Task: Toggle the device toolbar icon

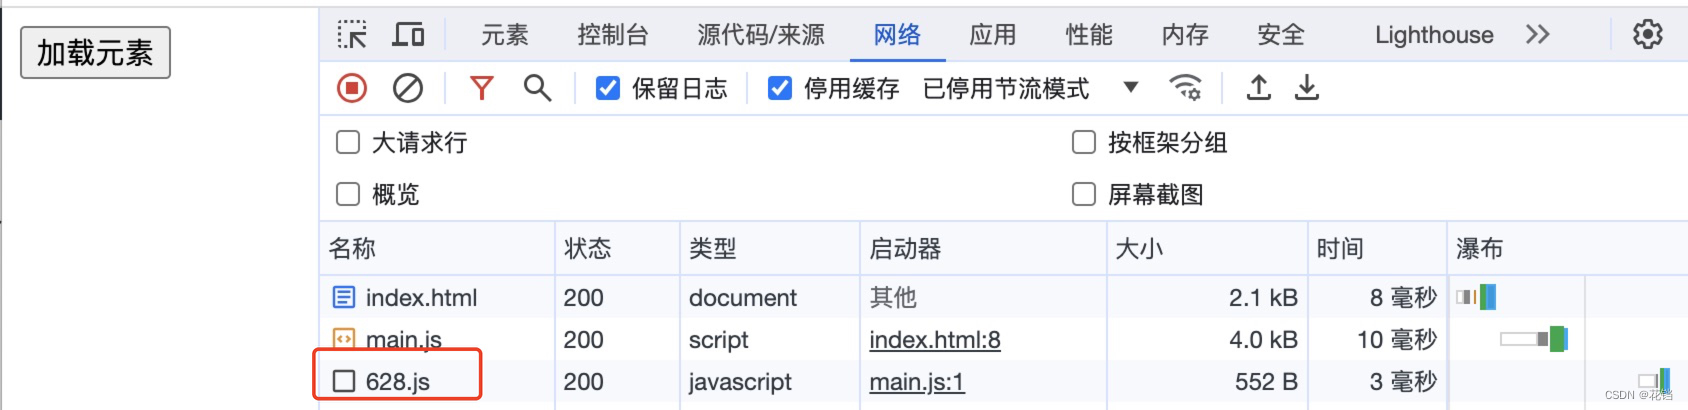Action: [408, 35]
